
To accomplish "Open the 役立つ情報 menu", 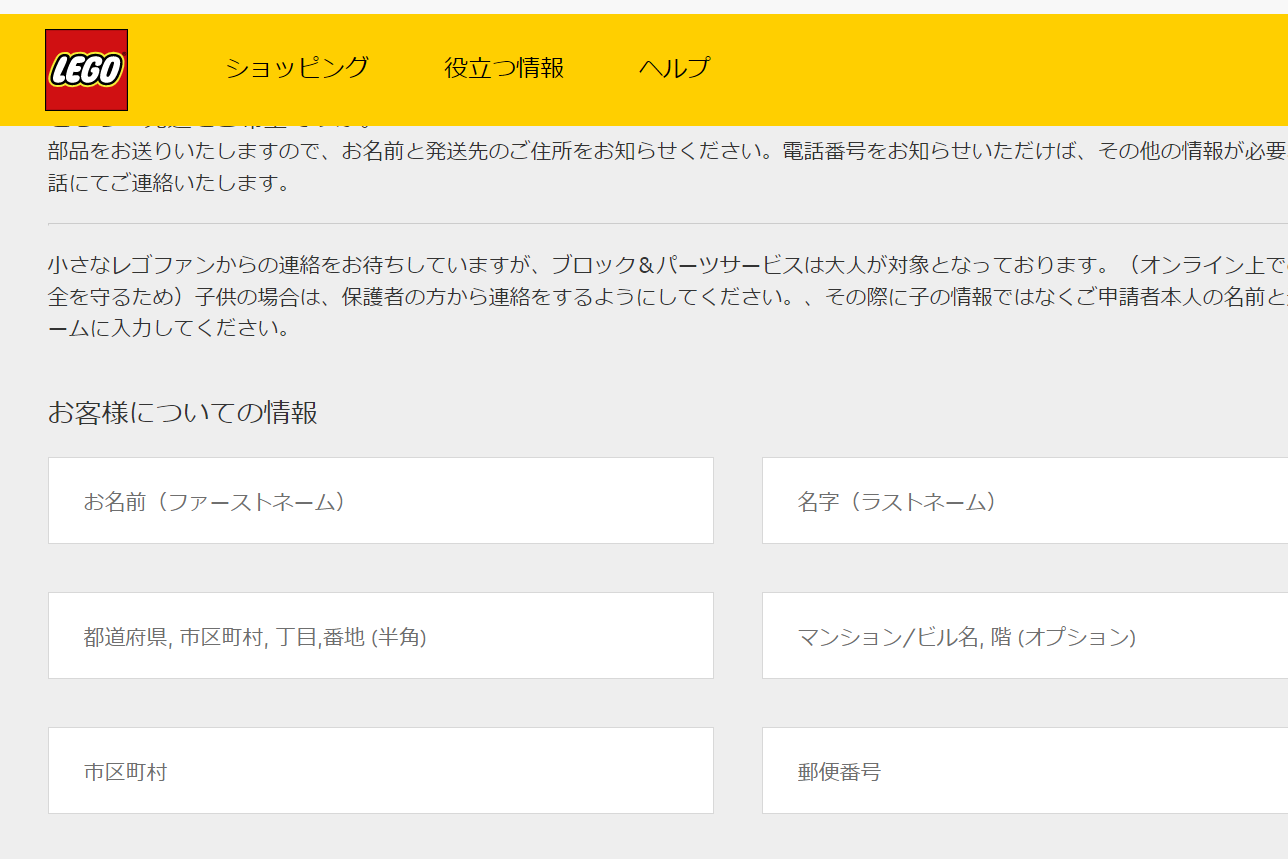I will coord(504,68).
